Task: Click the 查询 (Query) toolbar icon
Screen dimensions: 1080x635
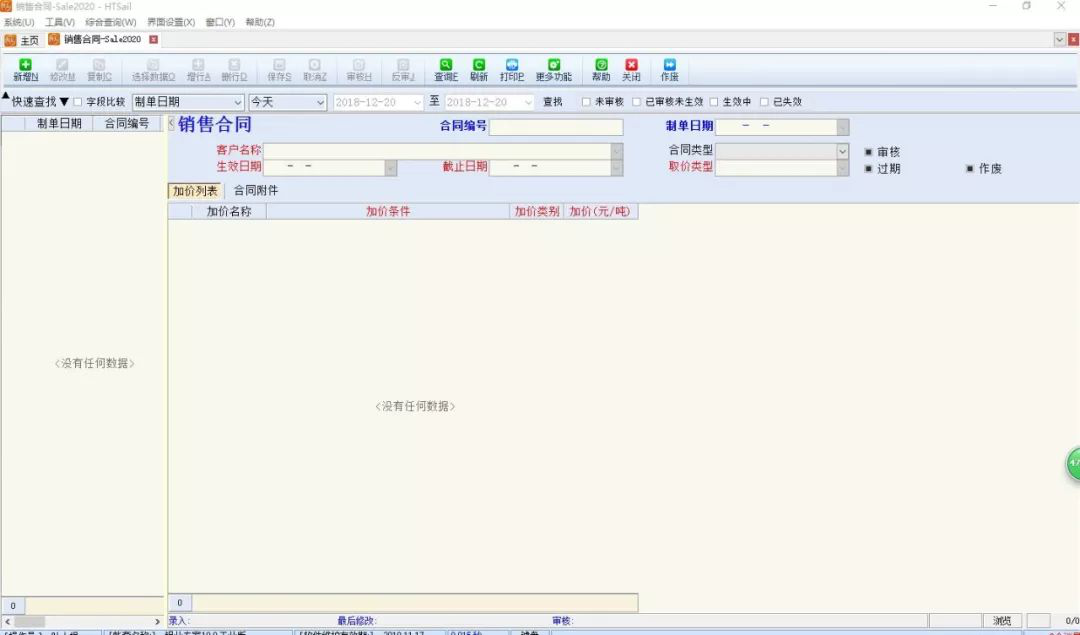Action: point(446,70)
